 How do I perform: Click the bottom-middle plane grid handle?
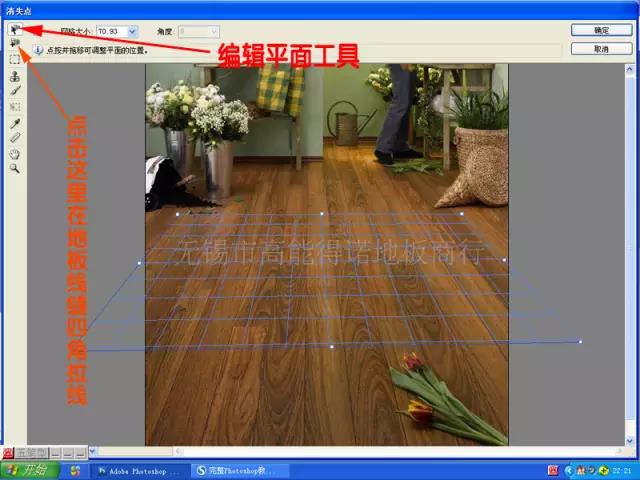point(332,347)
